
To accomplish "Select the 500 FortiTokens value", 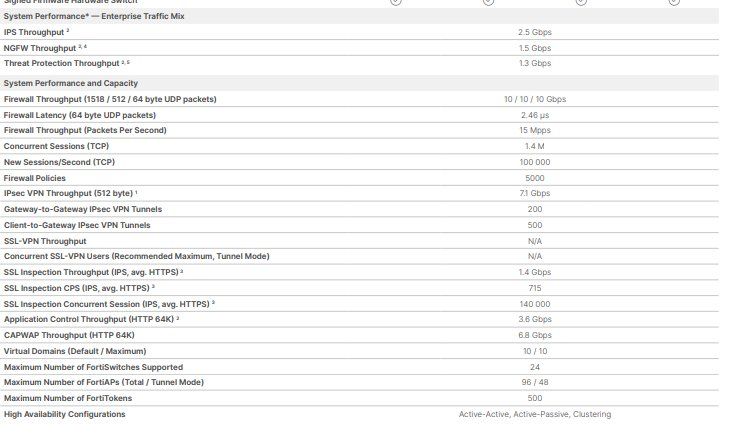I will coord(535,398).
